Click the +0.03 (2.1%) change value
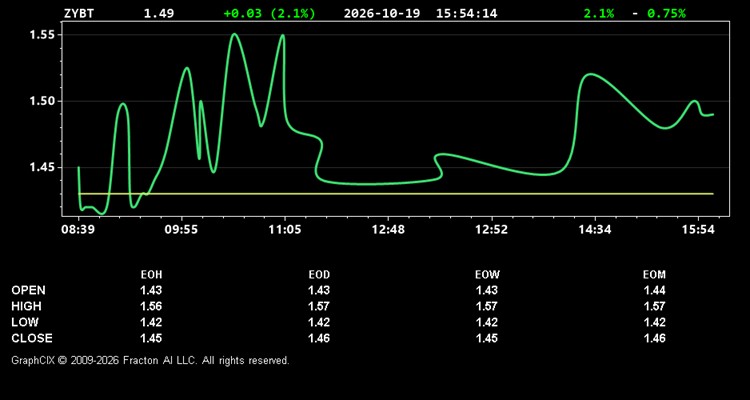Viewport: 750px width, 400px height. click(269, 13)
